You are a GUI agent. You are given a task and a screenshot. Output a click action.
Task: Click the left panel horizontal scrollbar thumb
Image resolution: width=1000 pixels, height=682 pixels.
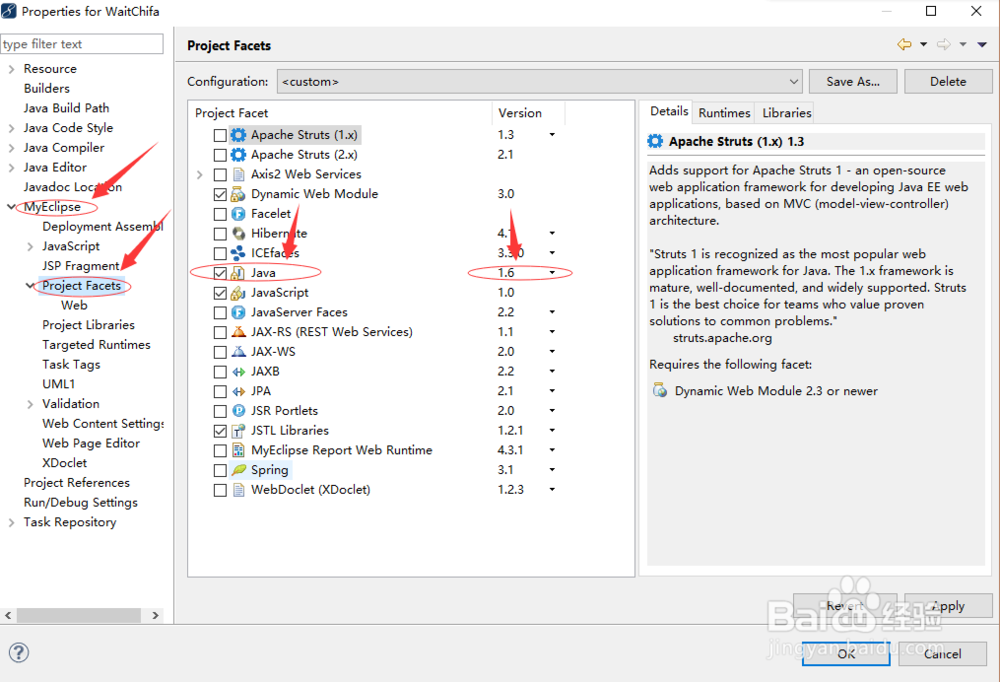click(x=78, y=615)
